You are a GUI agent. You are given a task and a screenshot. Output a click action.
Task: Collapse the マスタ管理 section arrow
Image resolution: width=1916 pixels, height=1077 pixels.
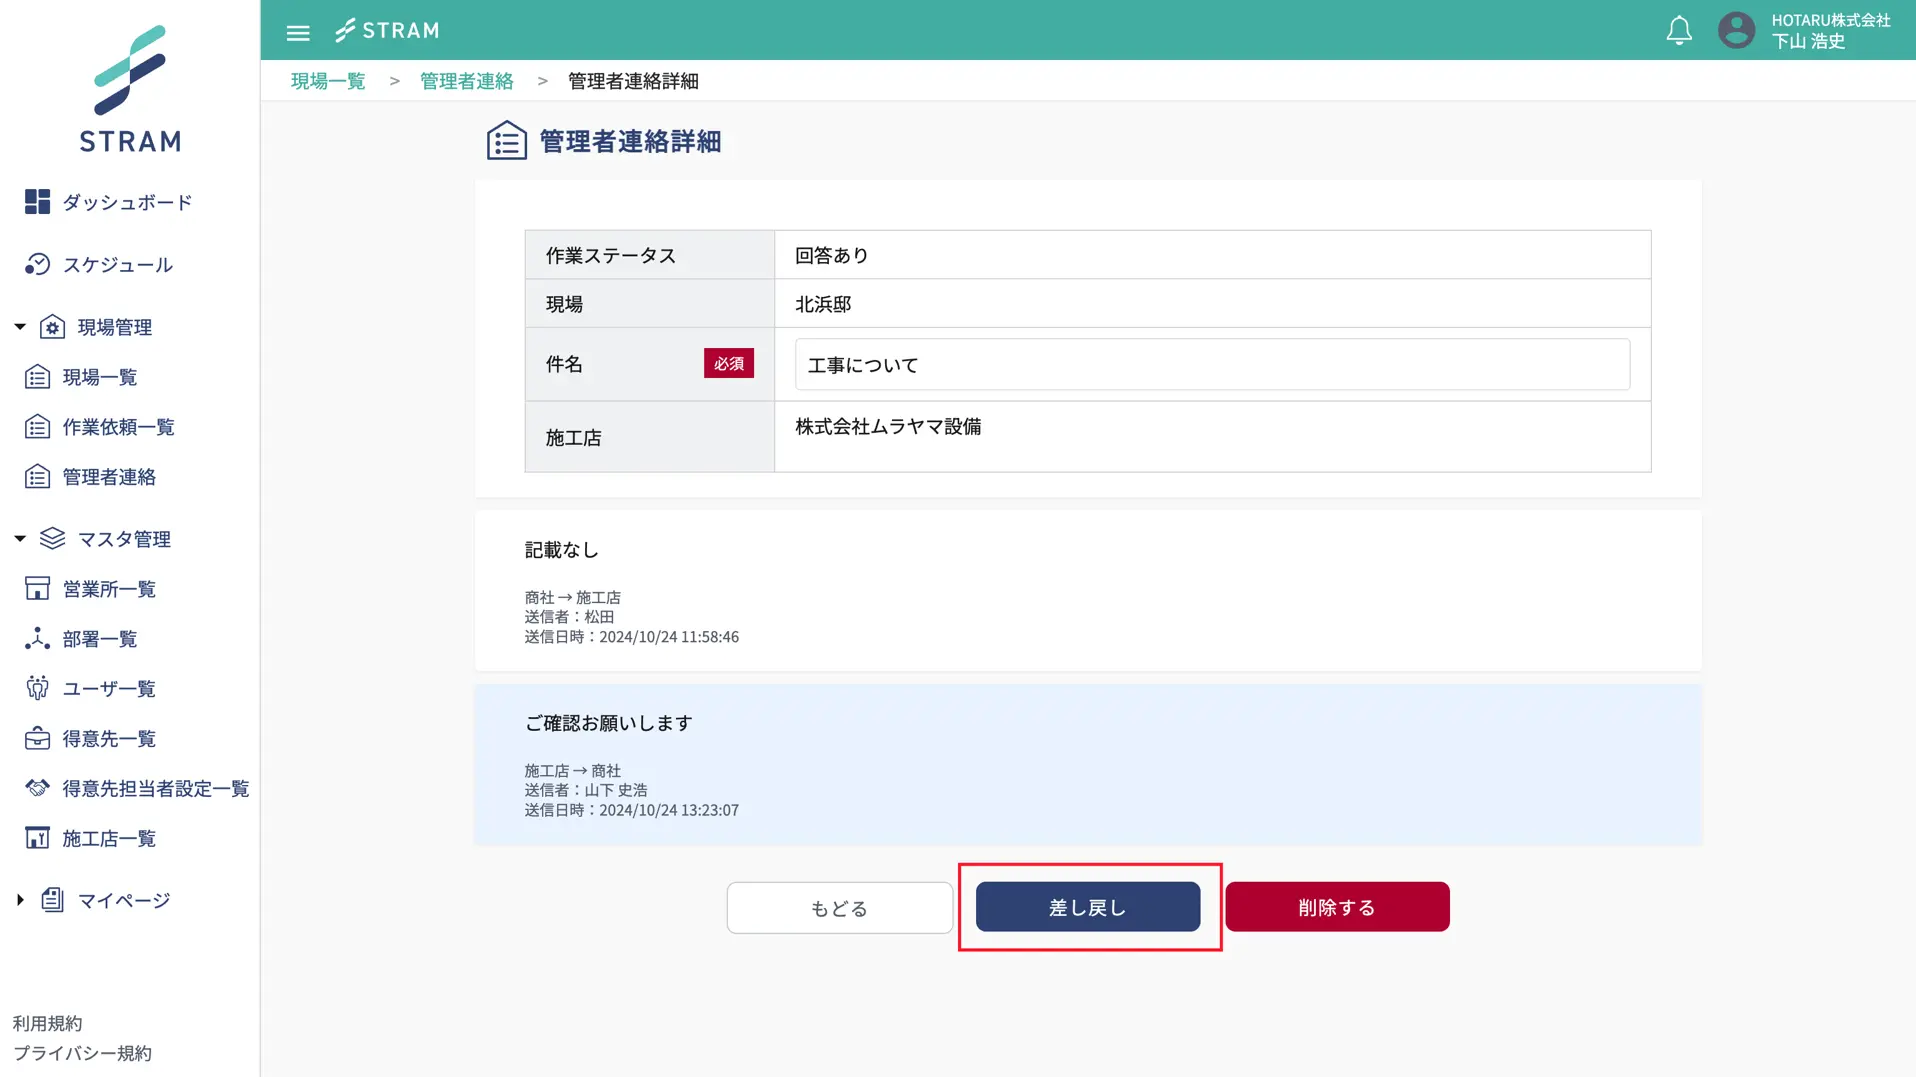[20, 539]
